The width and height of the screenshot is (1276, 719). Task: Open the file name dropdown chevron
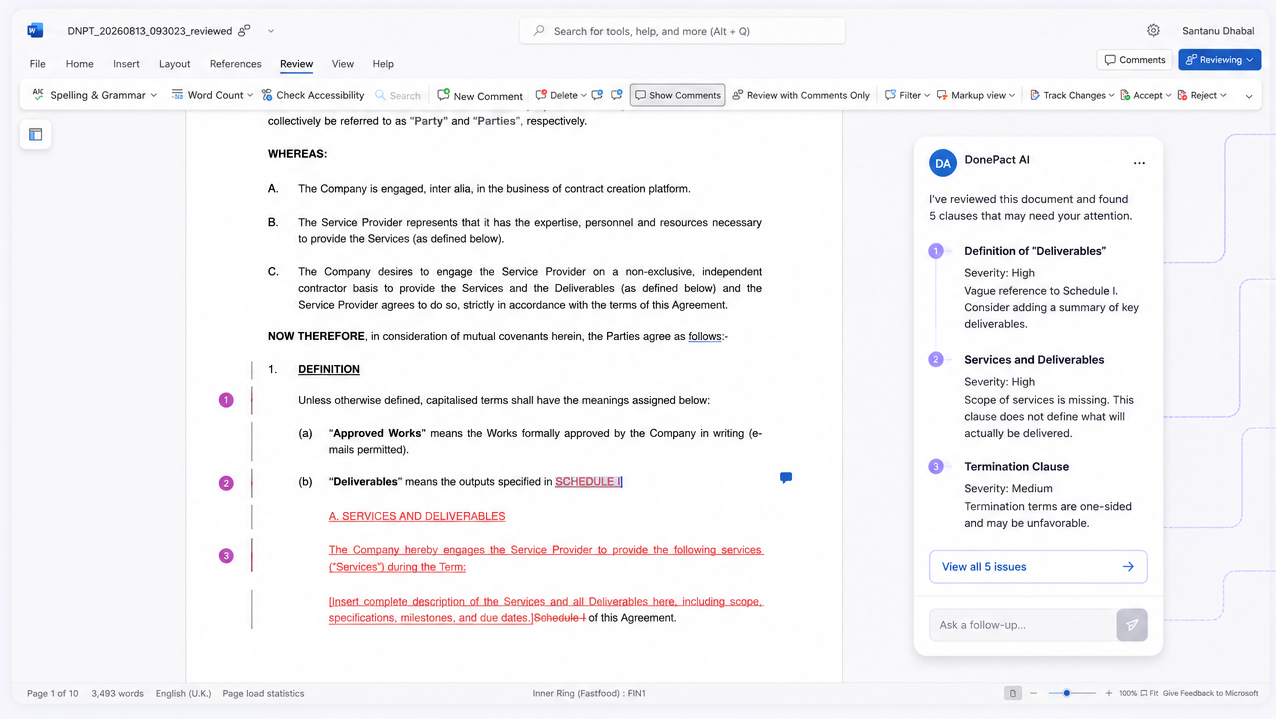pyautogui.click(x=271, y=31)
